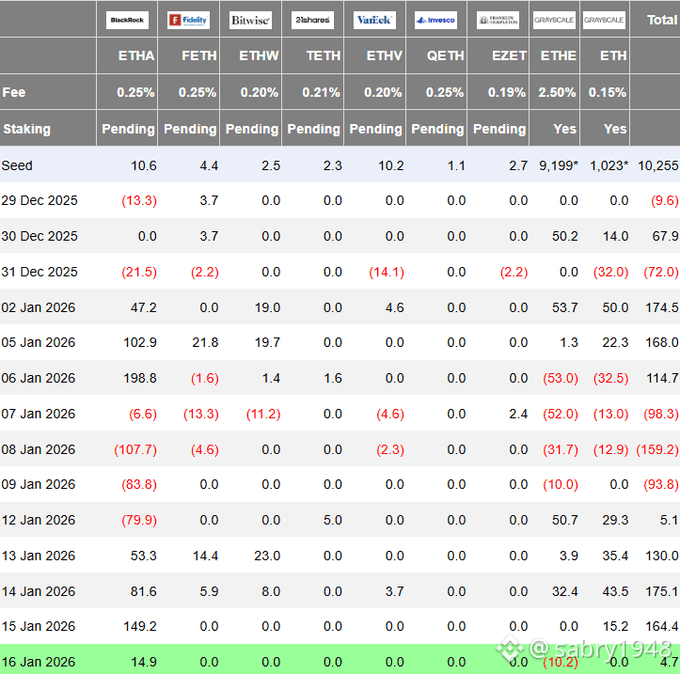
Task: Click the 21shares logo
Action: point(313,19)
